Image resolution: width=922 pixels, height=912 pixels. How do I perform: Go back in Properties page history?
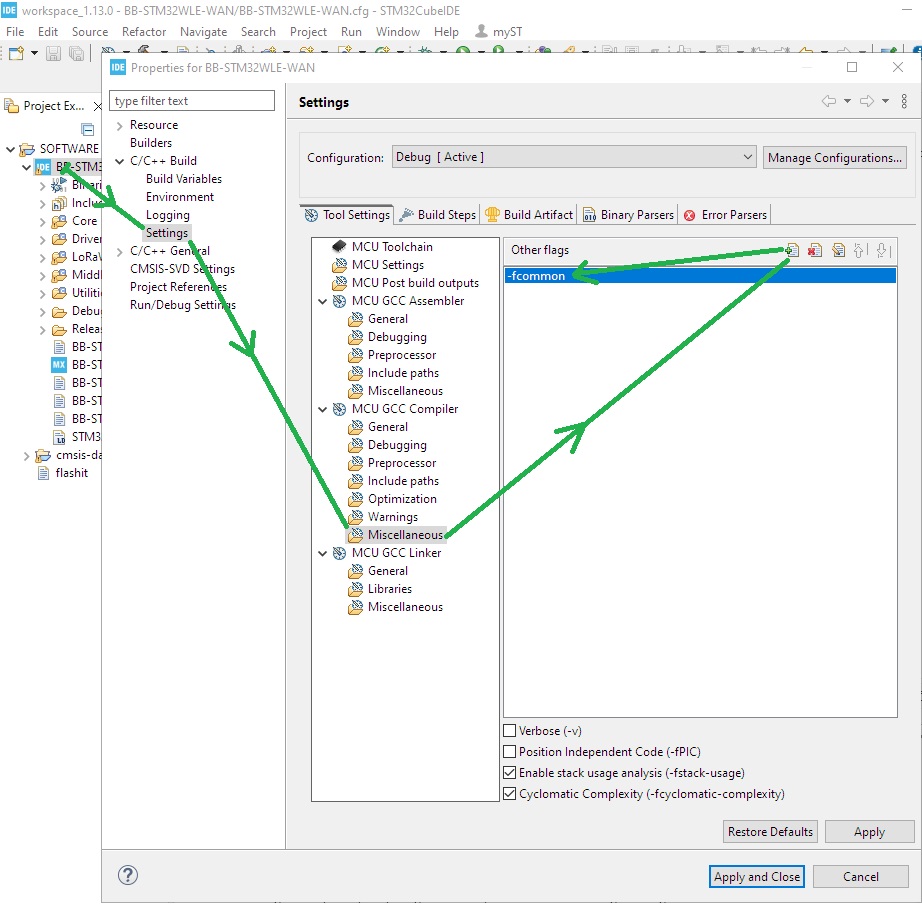(829, 101)
